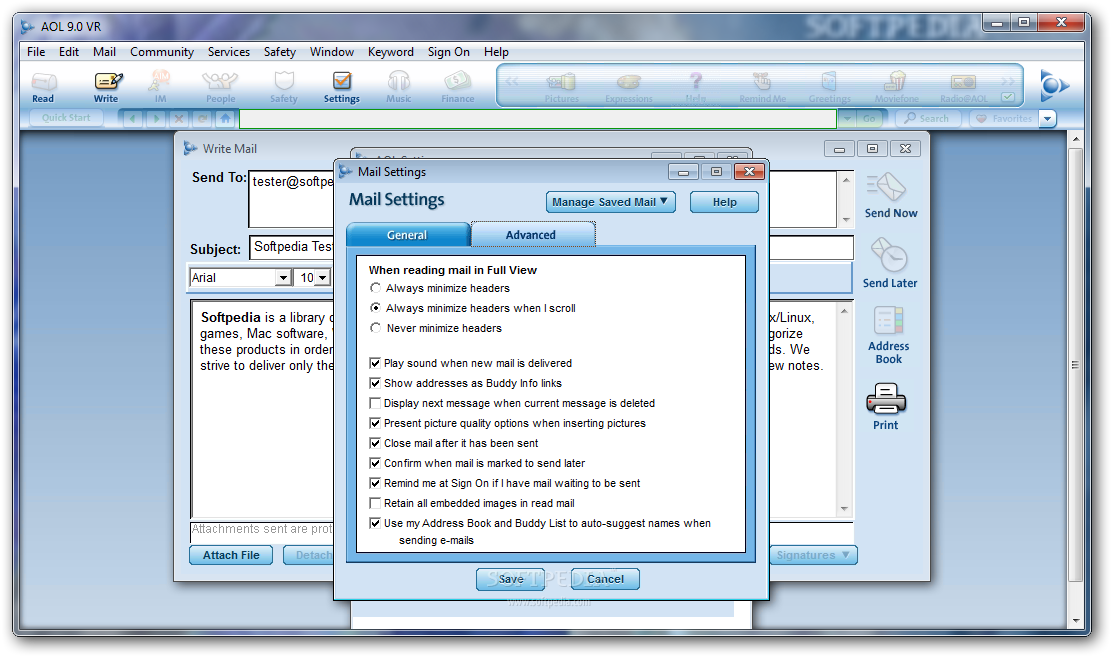Click the Quick Start button
Viewport: 1112px width, 657px height.
(x=66, y=118)
